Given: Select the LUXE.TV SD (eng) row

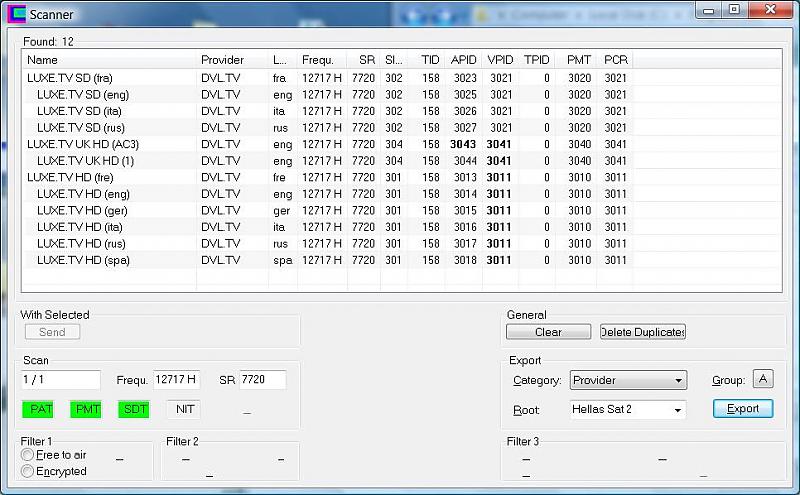Looking at the screenshot, I should pos(328,94).
